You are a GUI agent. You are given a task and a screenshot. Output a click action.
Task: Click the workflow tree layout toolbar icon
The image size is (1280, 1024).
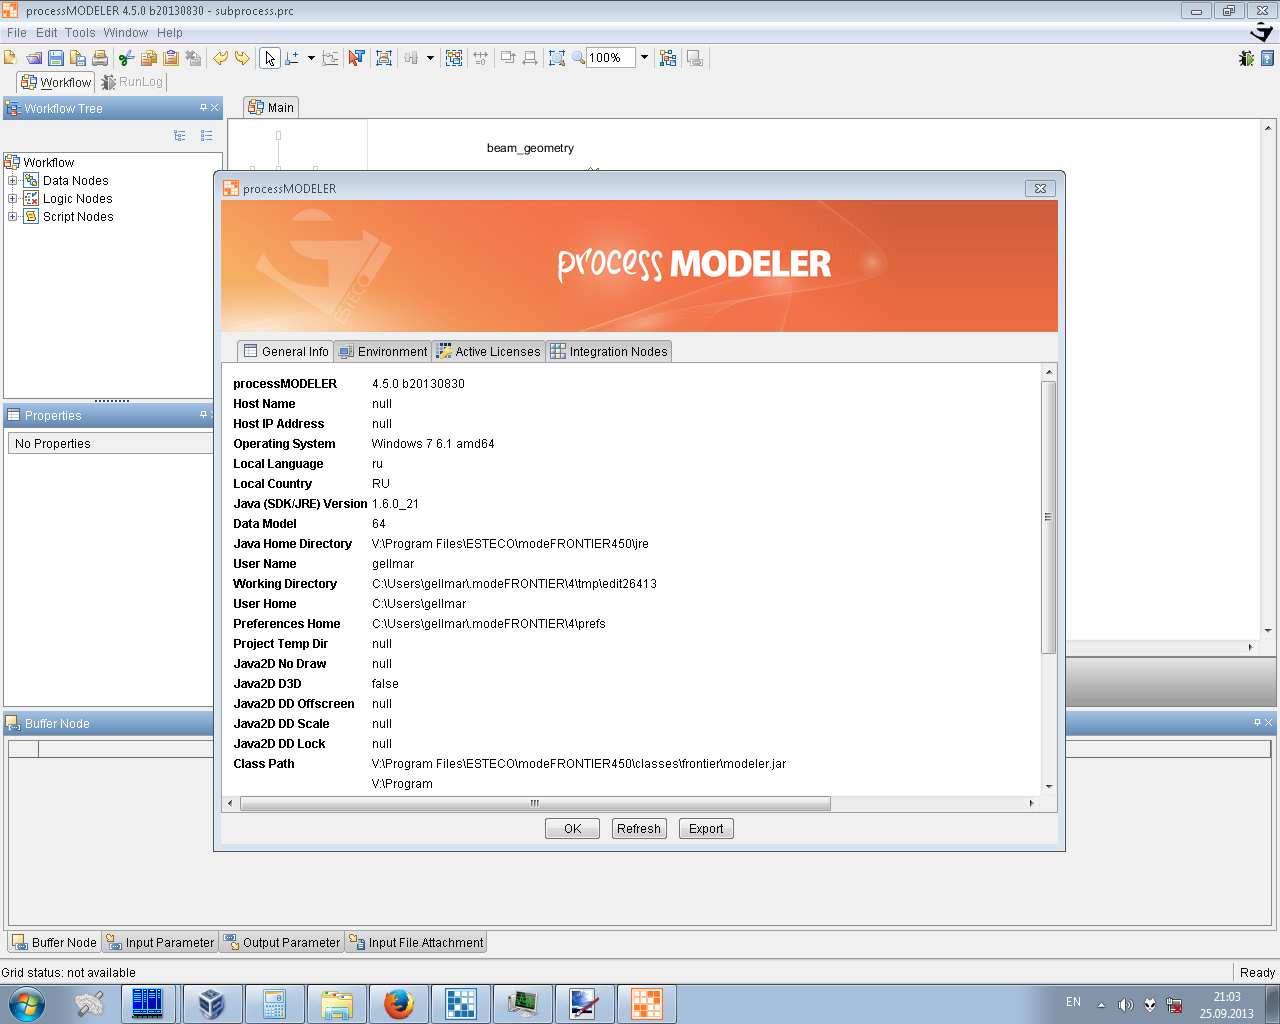pyautogui.click(x=668, y=58)
